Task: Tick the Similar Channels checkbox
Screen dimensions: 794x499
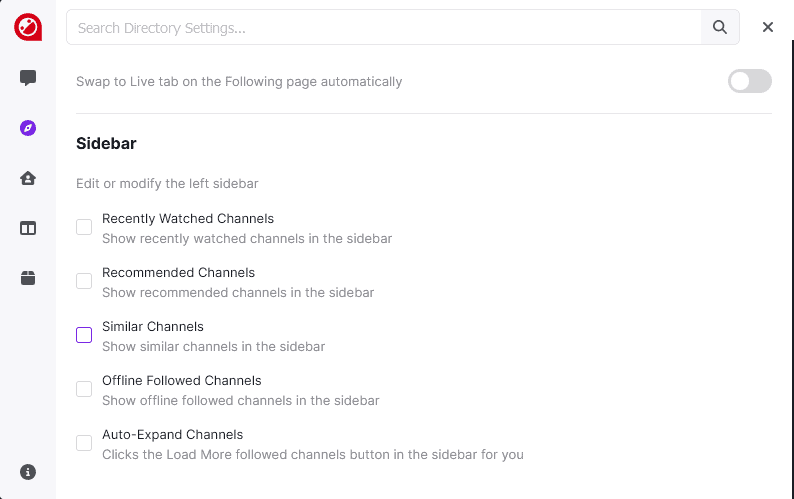Action: [x=84, y=335]
